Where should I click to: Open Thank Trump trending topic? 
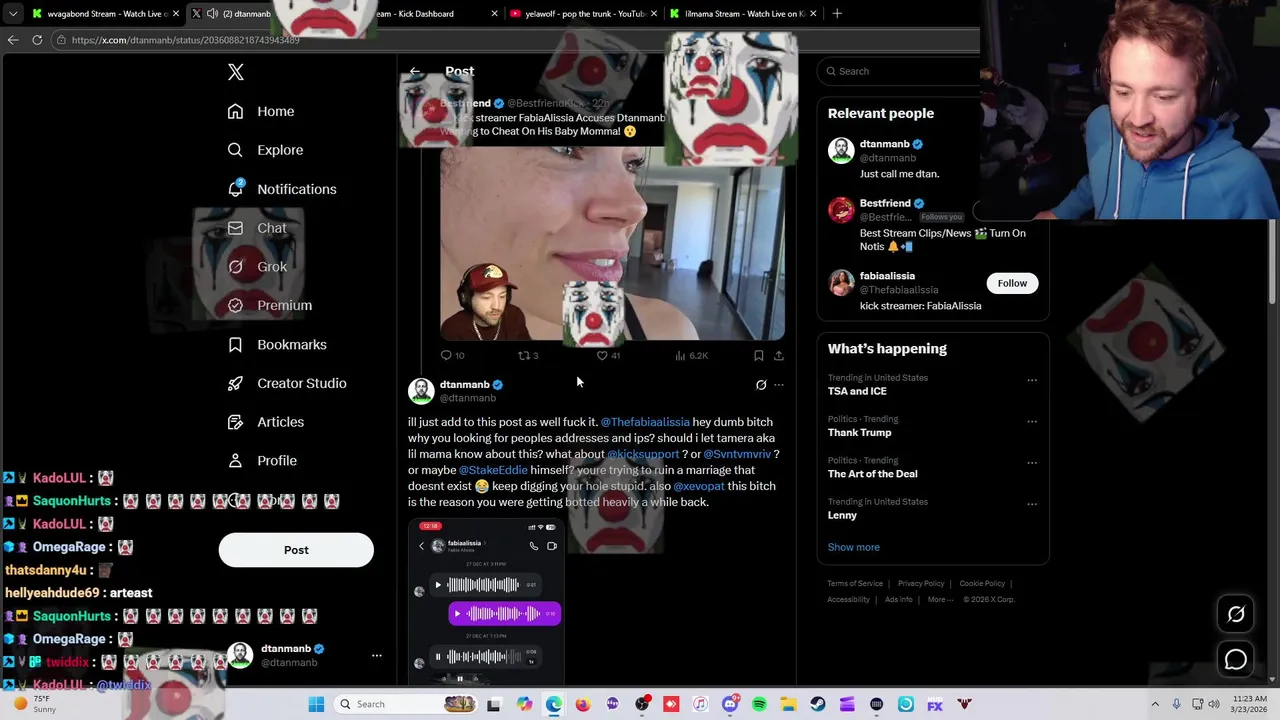tap(859, 432)
